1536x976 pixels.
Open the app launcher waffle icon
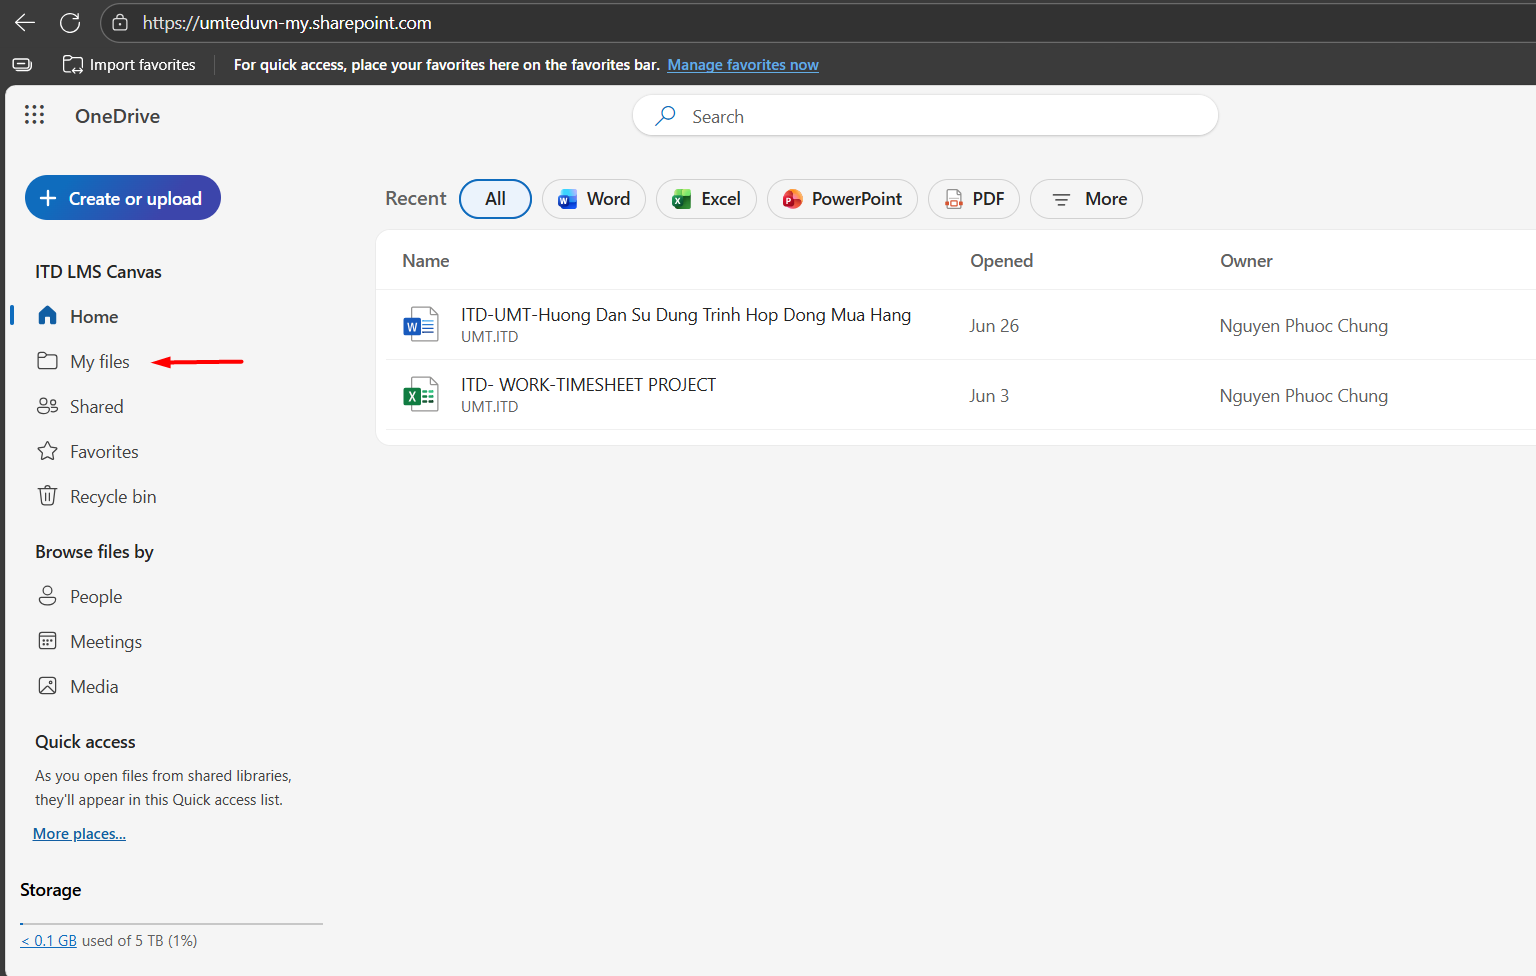[34, 115]
